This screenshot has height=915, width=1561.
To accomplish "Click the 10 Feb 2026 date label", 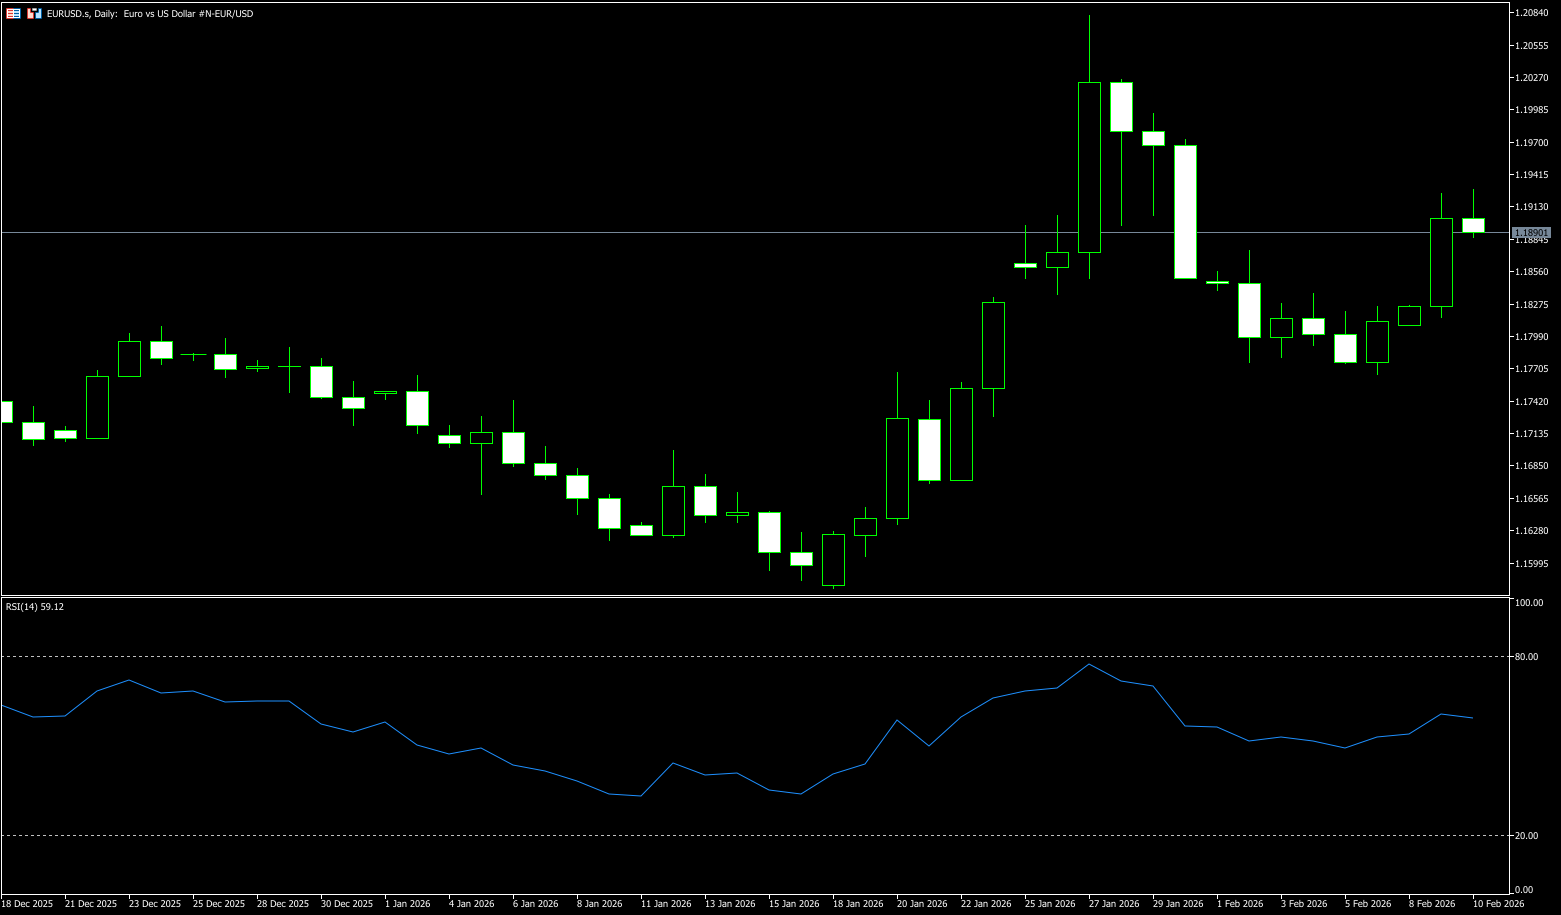I will click(1498, 904).
